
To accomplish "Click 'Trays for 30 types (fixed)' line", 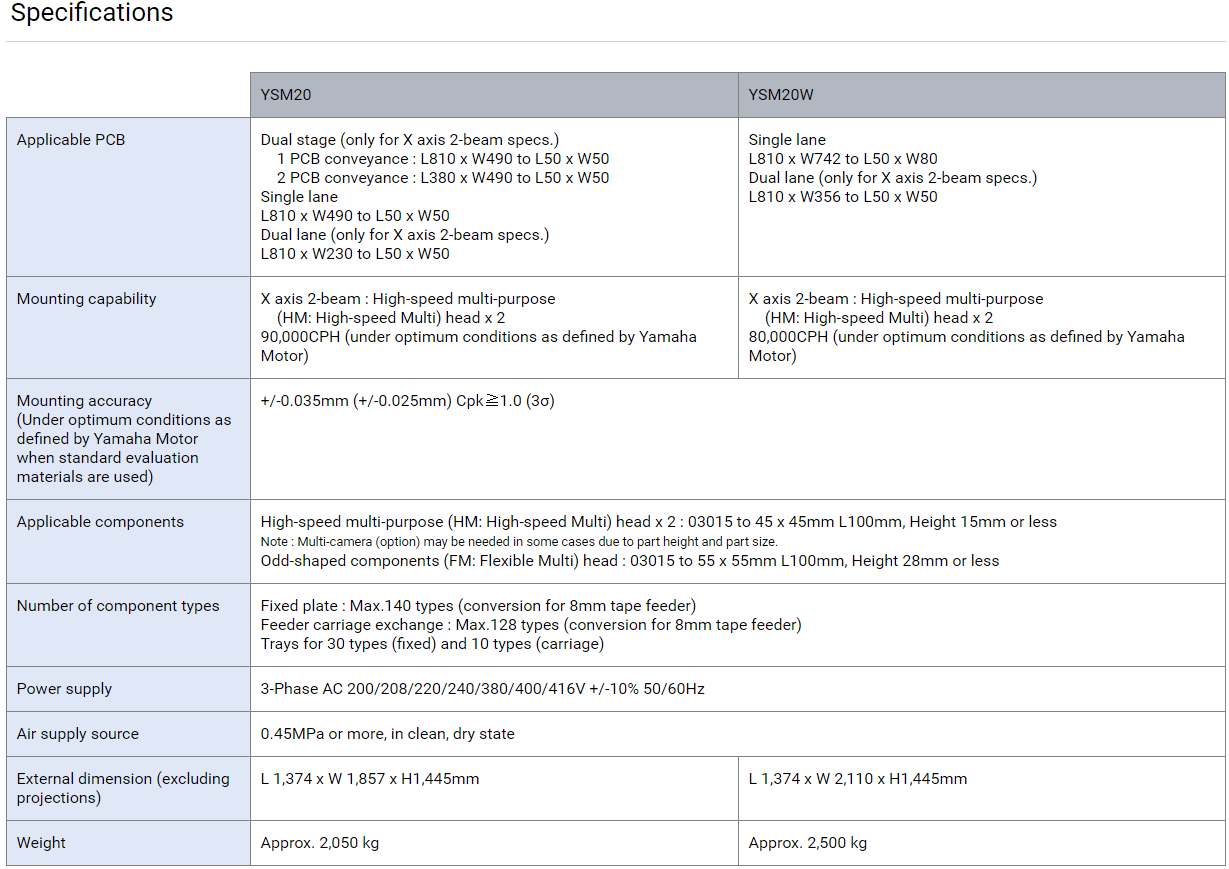I will pos(432,644).
